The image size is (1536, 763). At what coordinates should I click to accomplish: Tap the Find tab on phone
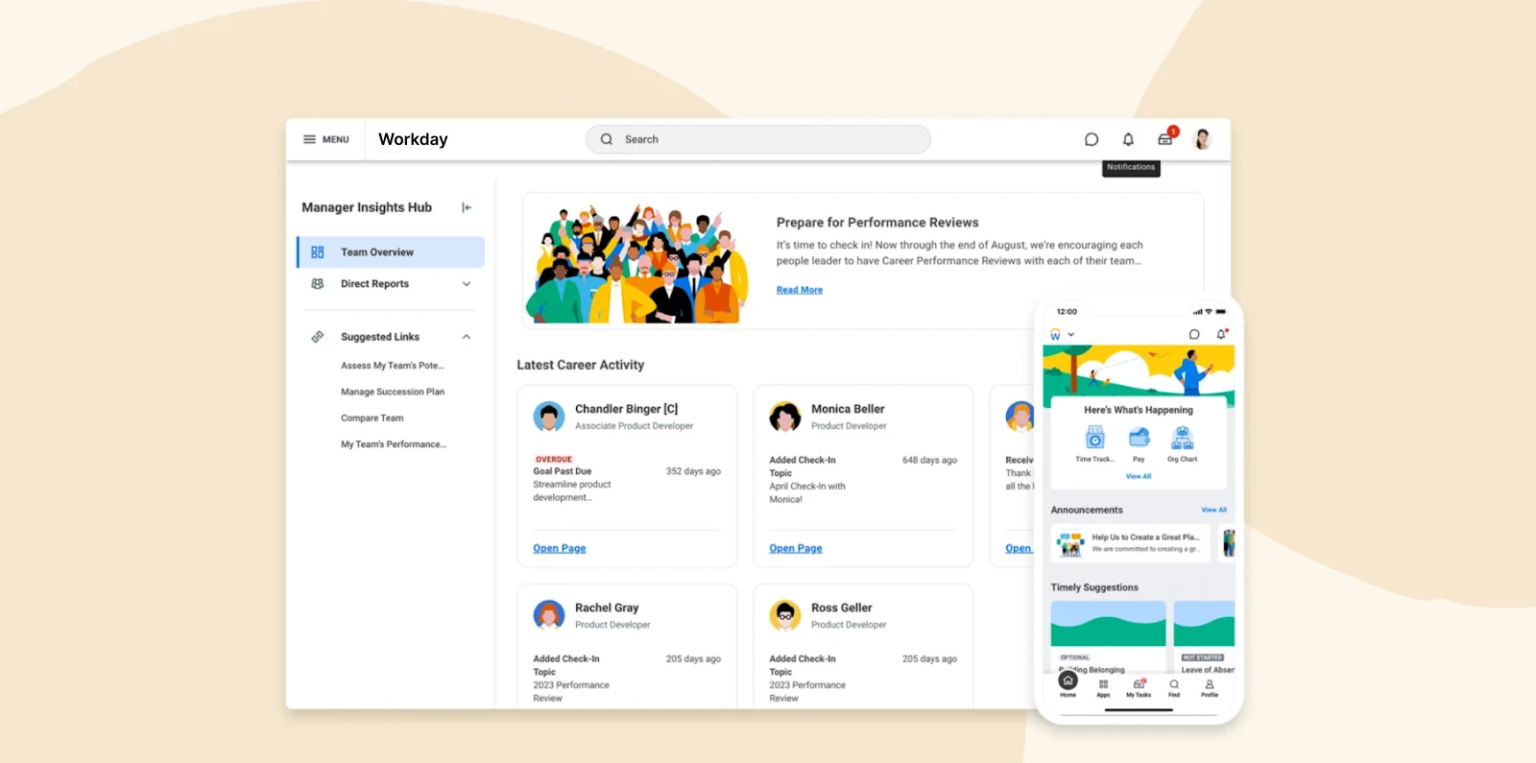(x=1174, y=687)
